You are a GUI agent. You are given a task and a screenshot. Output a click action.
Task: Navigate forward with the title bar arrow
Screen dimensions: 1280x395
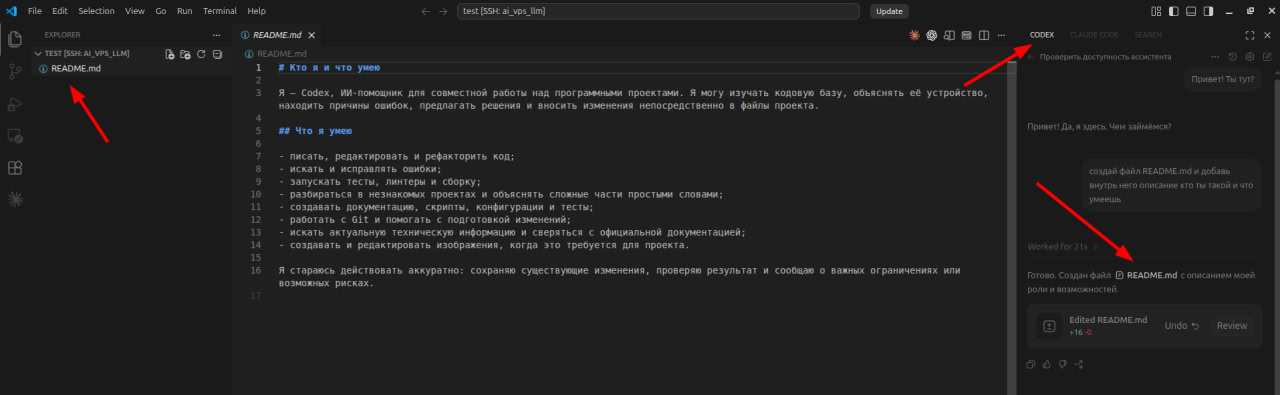pos(444,11)
